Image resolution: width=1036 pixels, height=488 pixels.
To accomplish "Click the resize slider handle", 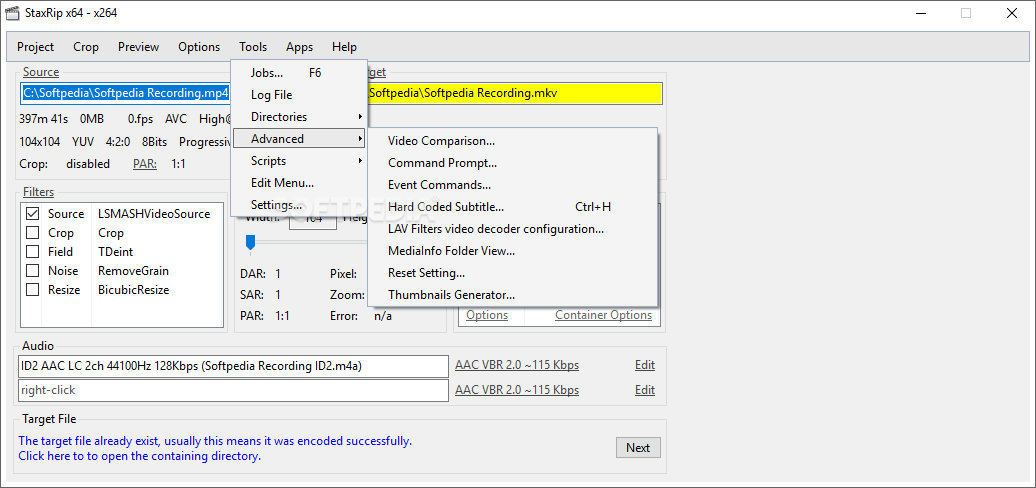I will pyautogui.click(x=250, y=244).
